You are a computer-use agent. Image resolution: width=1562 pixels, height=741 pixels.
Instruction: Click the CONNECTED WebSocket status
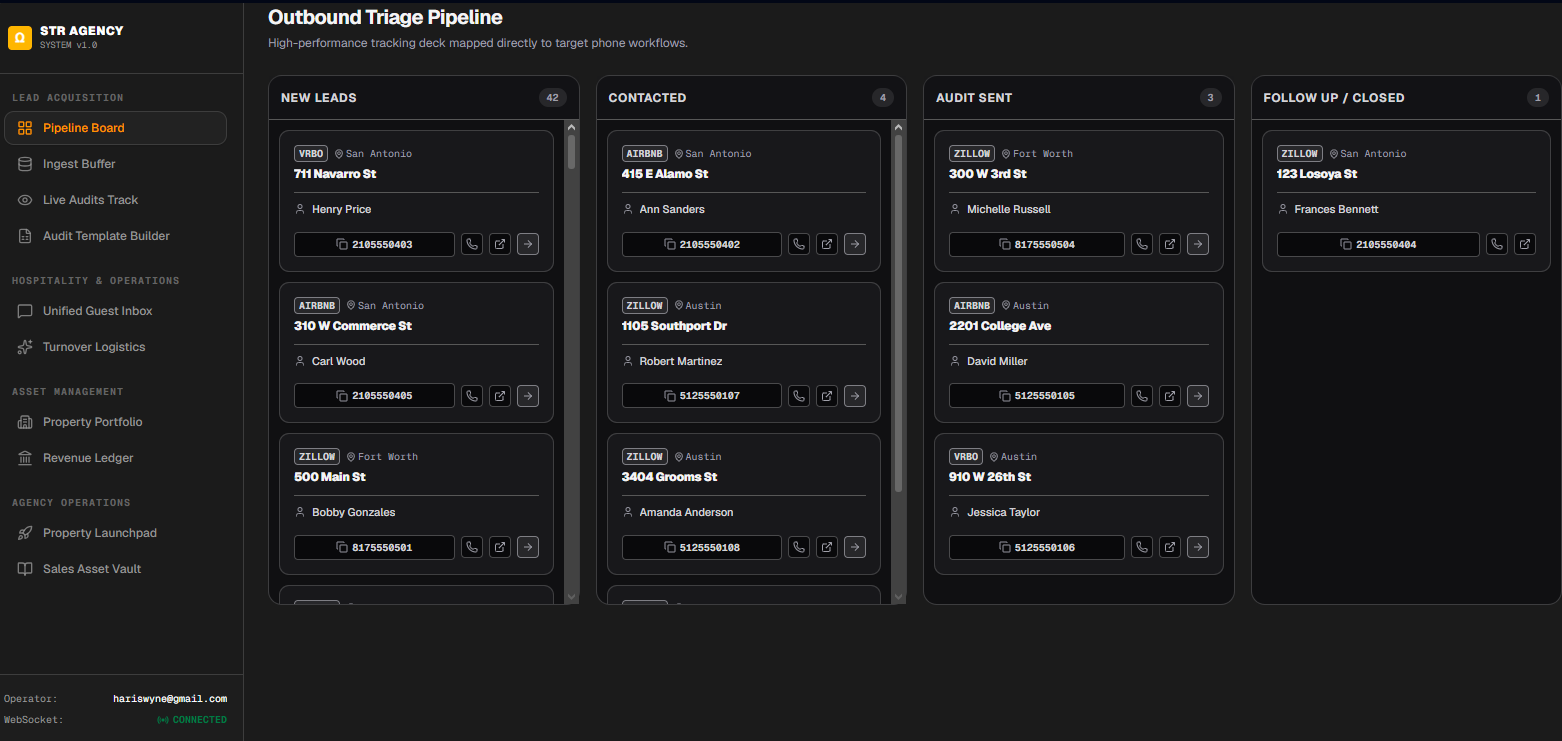coord(192,720)
